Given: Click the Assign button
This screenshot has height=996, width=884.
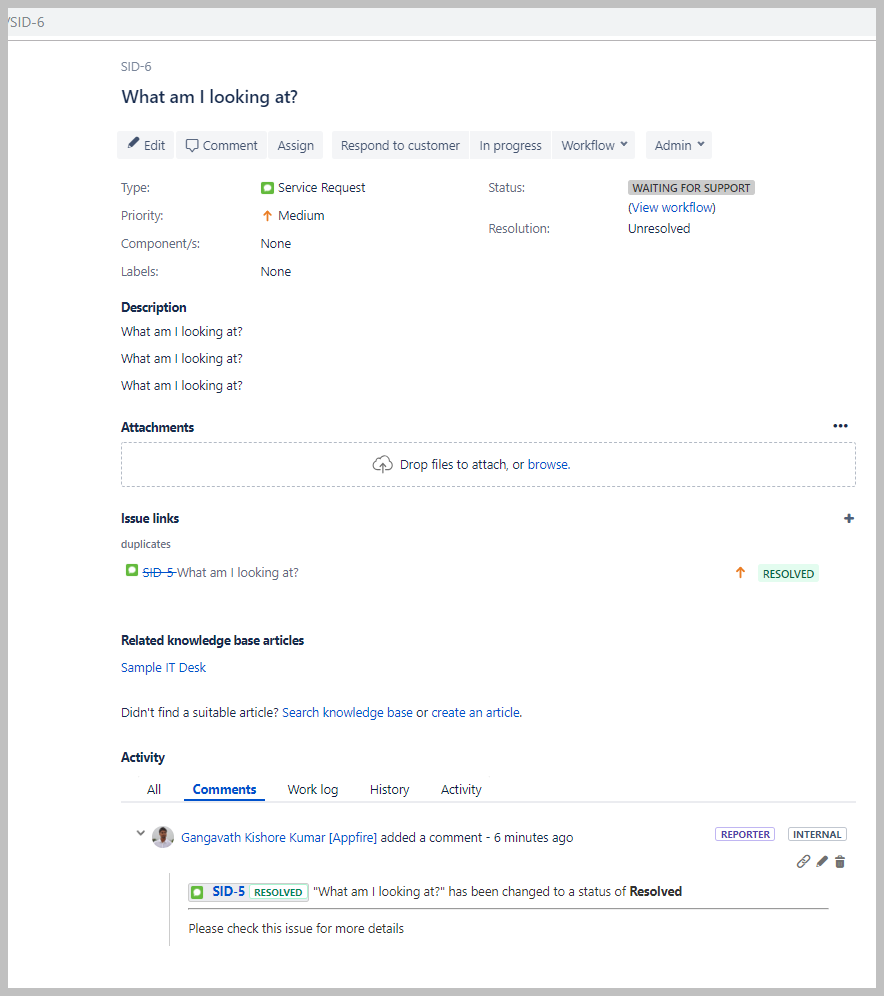Looking at the screenshot, I should tap(295, 145).
